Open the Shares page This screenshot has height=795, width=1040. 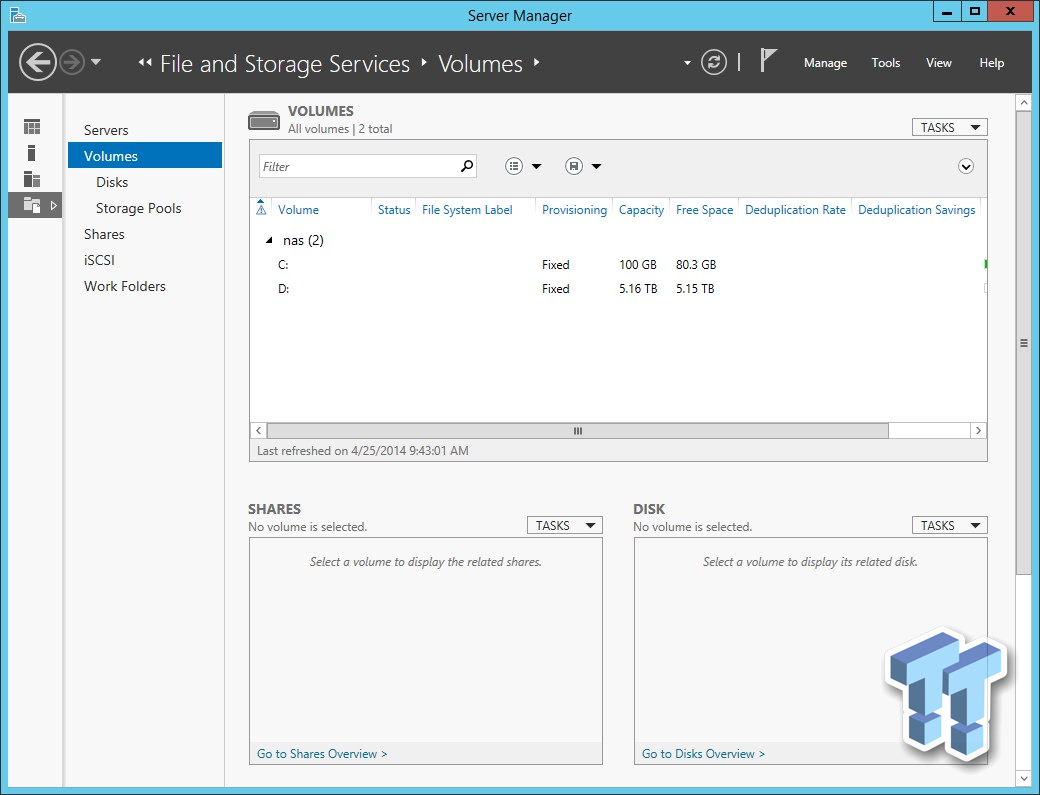[x=104, y=234]
